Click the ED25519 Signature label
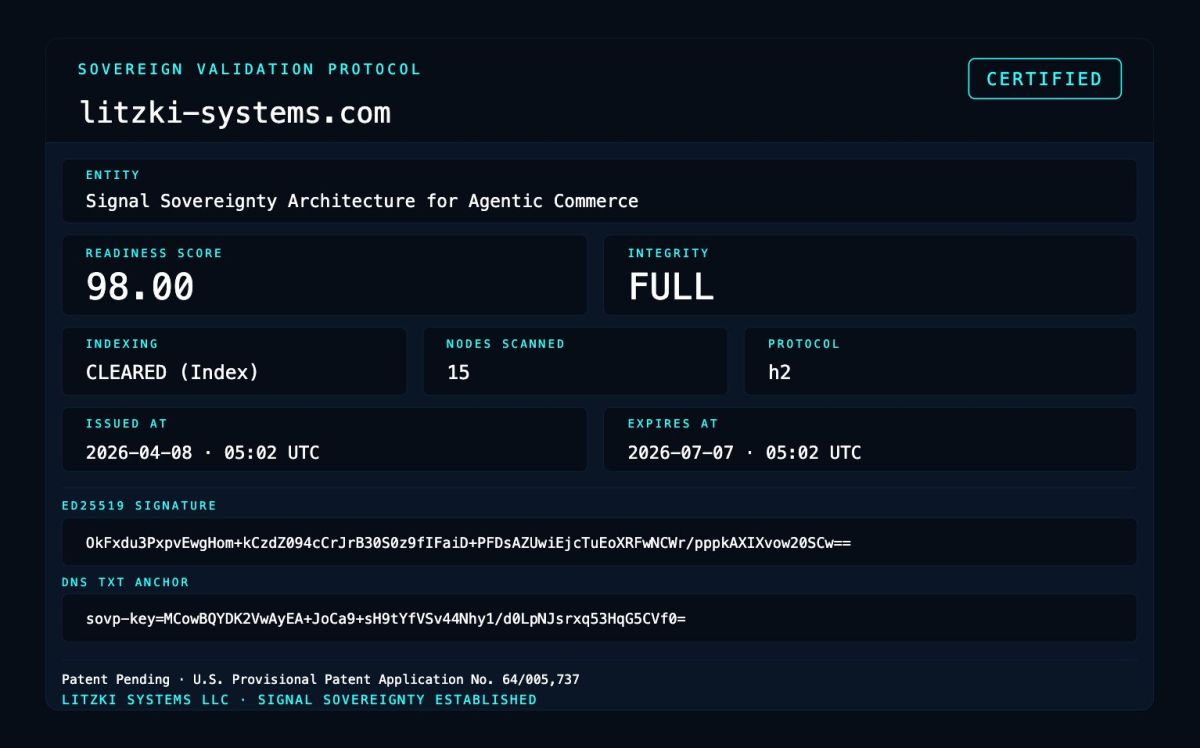The width and height of the screenshot is (1200, 748). (x=138, y=506)
